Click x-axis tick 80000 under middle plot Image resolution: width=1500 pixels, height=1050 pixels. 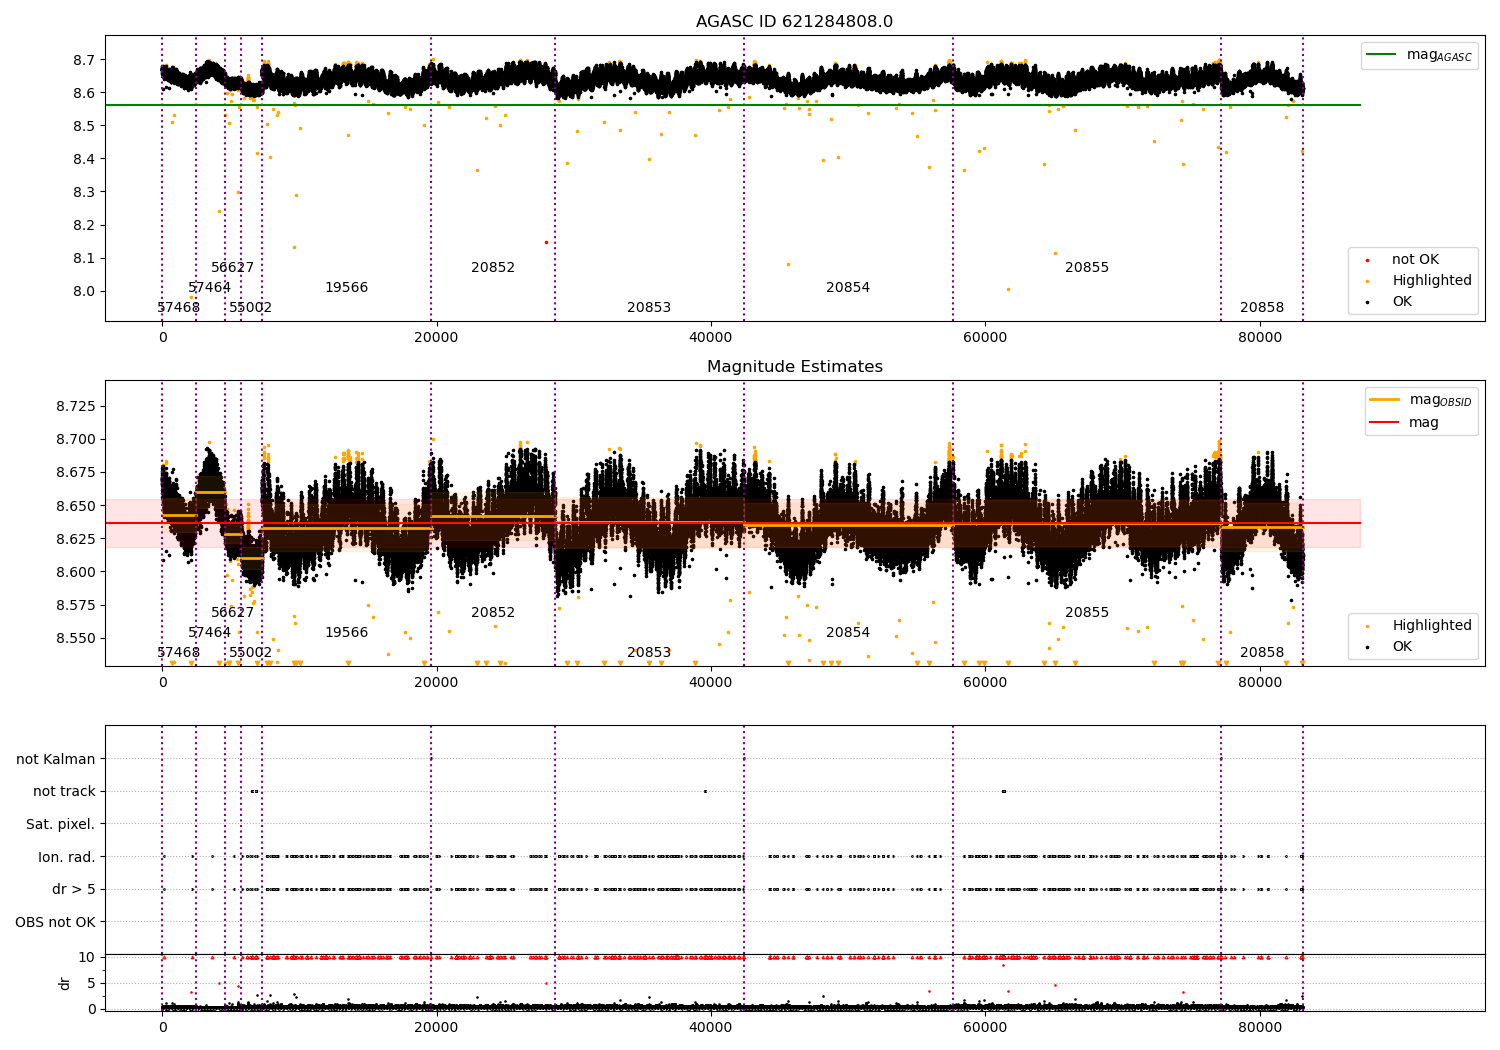[x=1260, y=683]
